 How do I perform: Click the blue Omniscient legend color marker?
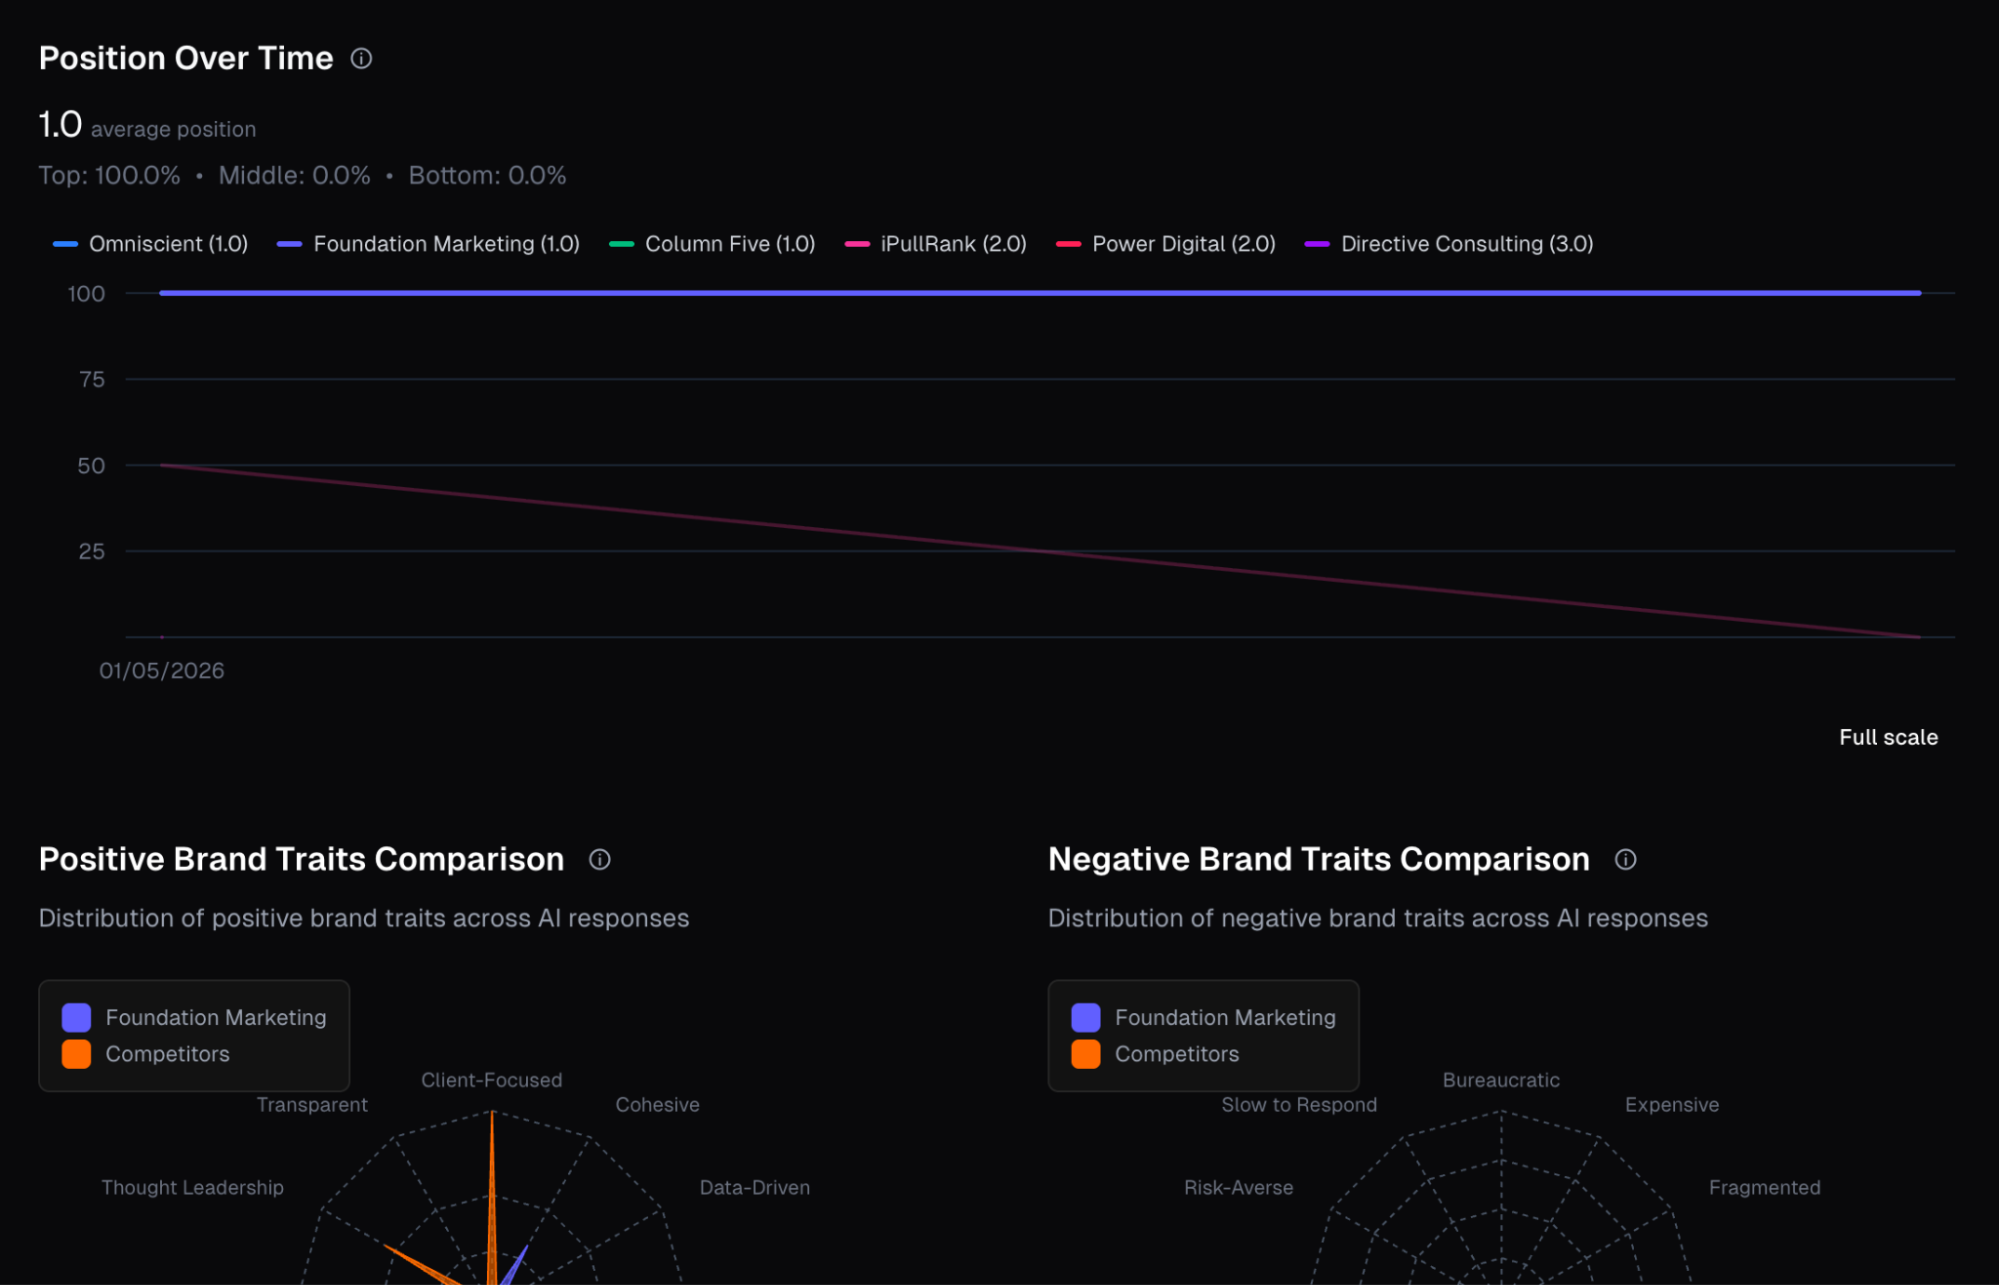coord(66,243)
